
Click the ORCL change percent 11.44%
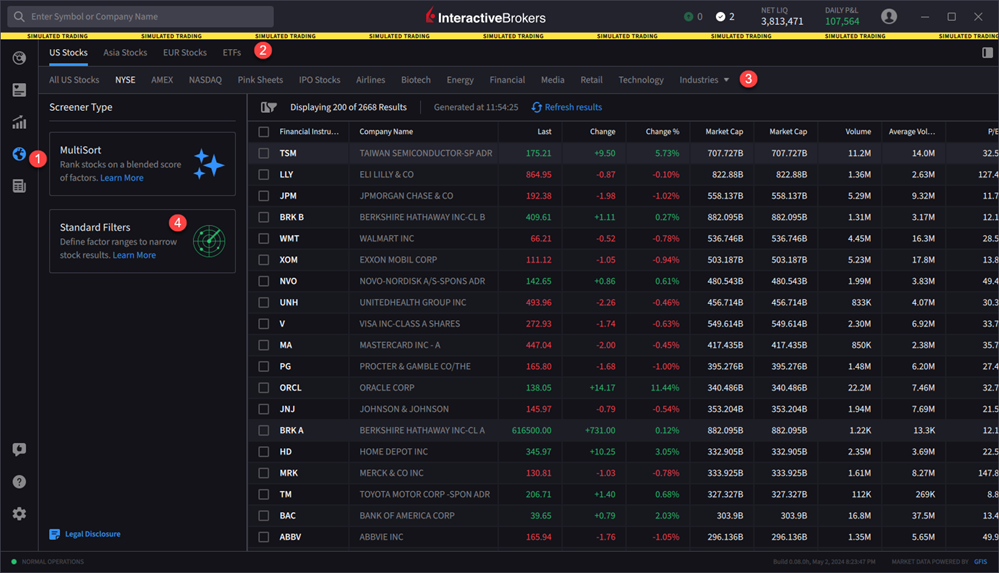click(x=665, y=388)
